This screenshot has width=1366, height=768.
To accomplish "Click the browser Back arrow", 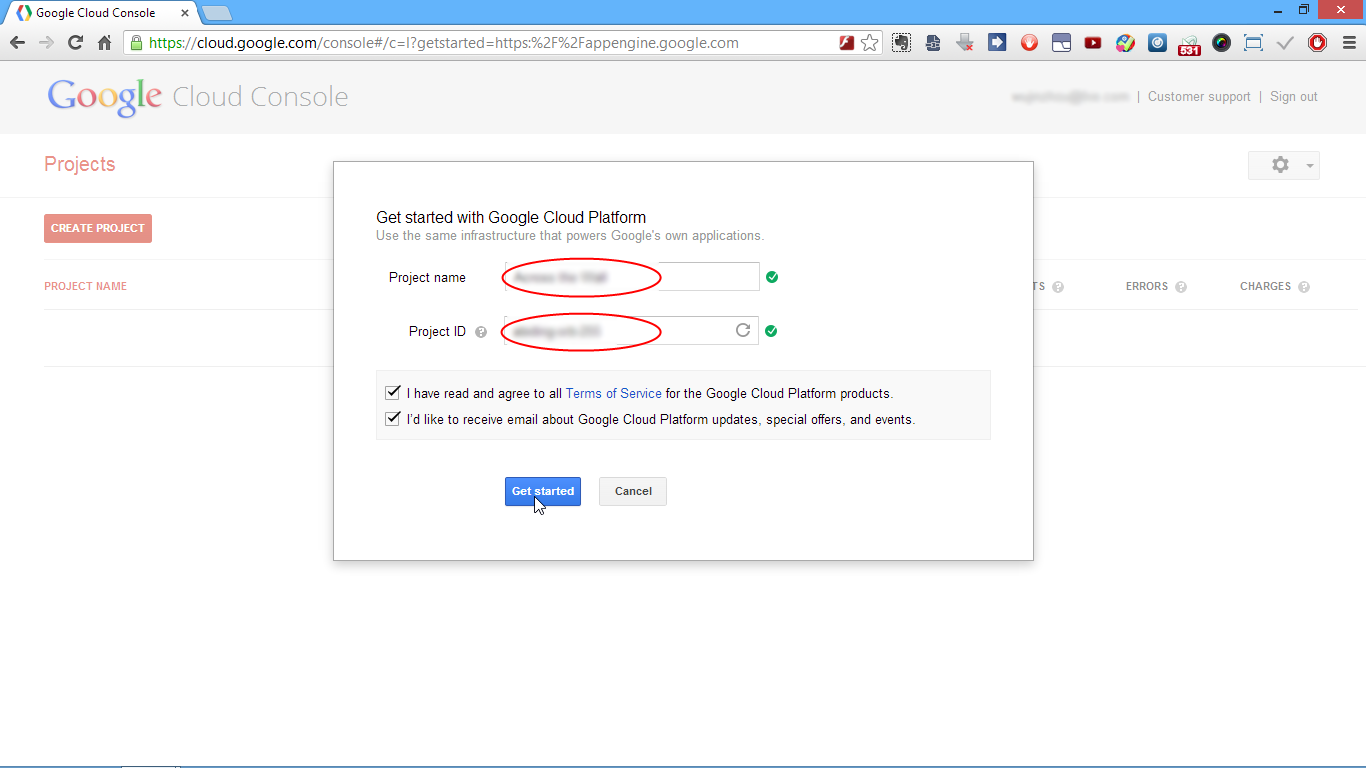I will (x=17, y=43).
